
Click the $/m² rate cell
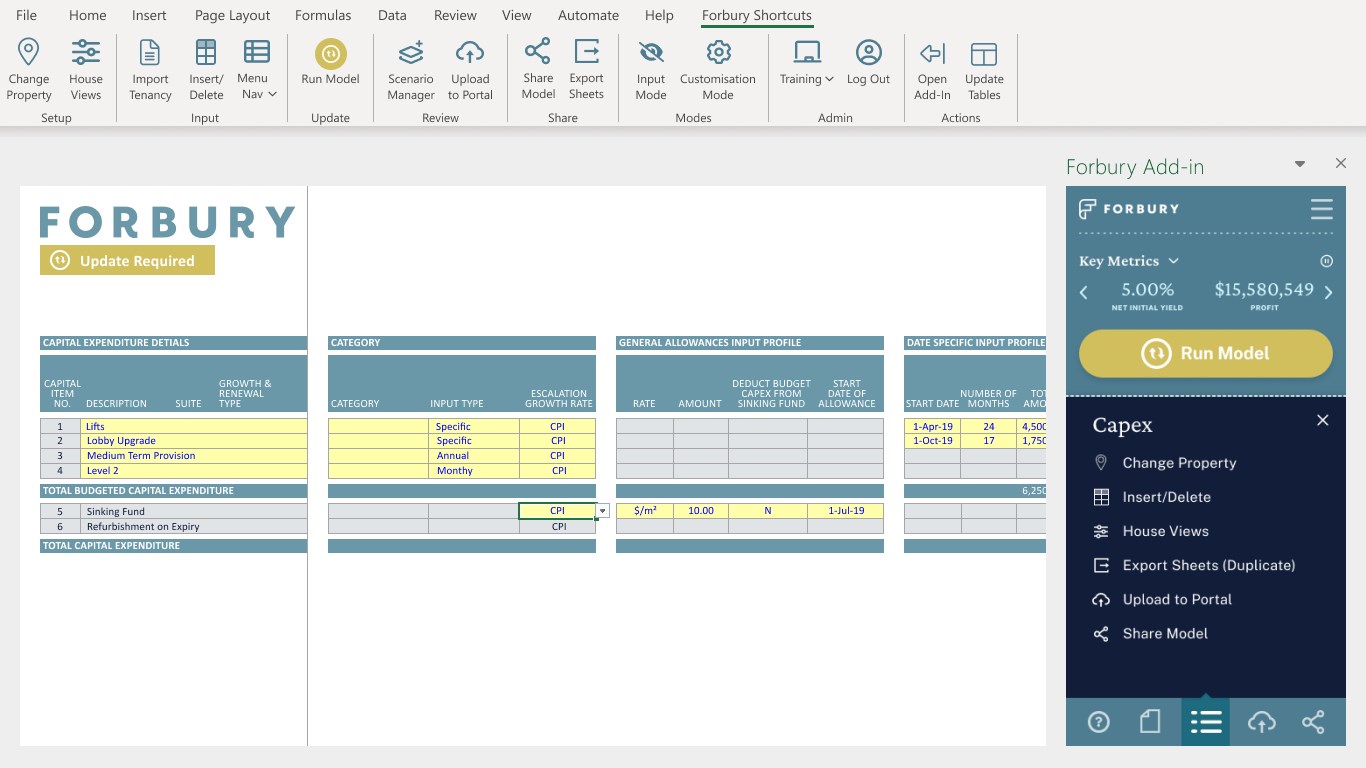pos(645,511)
